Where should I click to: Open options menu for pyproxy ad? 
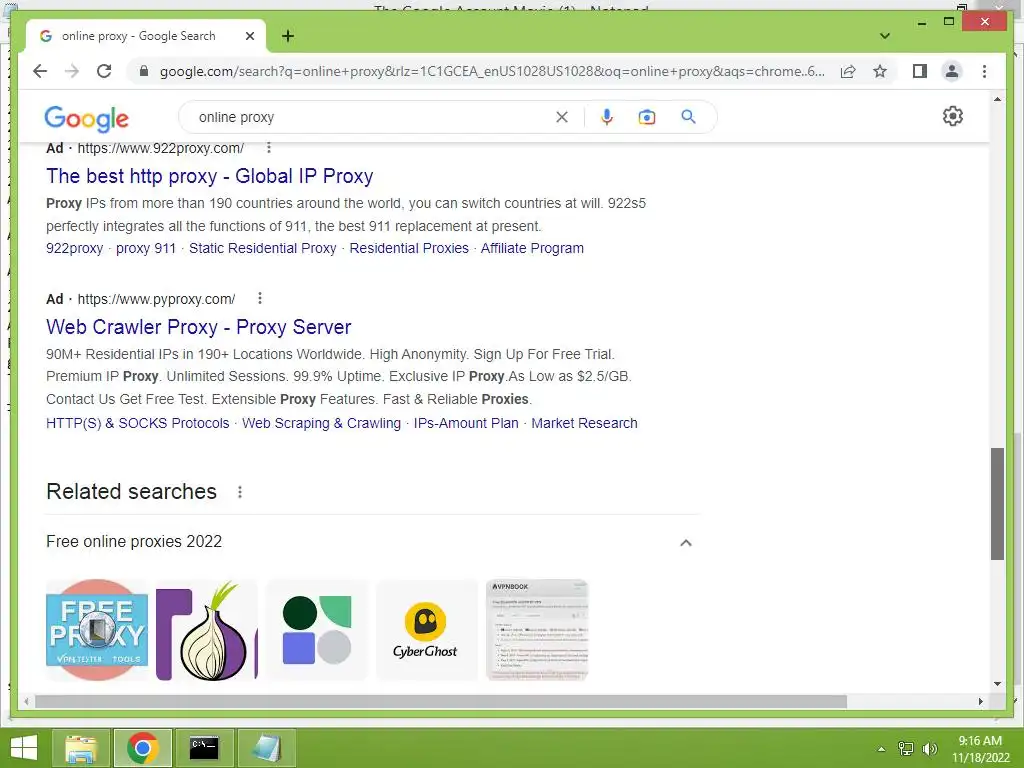point(260,298)
